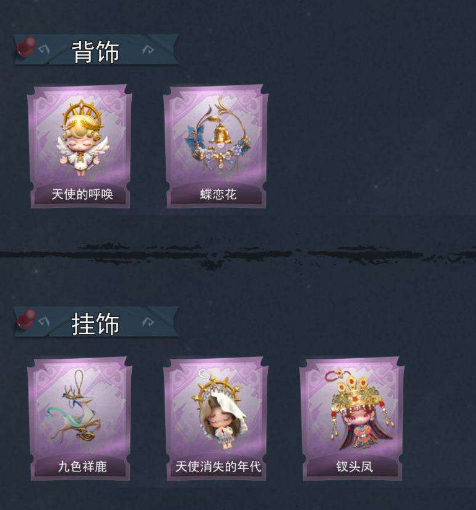Click the golden bell in 蝶恋花 wreath
This screenshot has height=510, width=476.
click(x=220, y=134)
